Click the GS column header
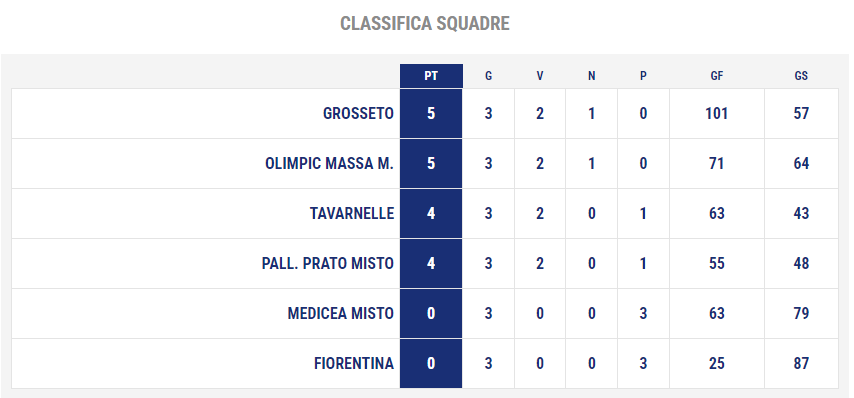 (x=801, y=76)
